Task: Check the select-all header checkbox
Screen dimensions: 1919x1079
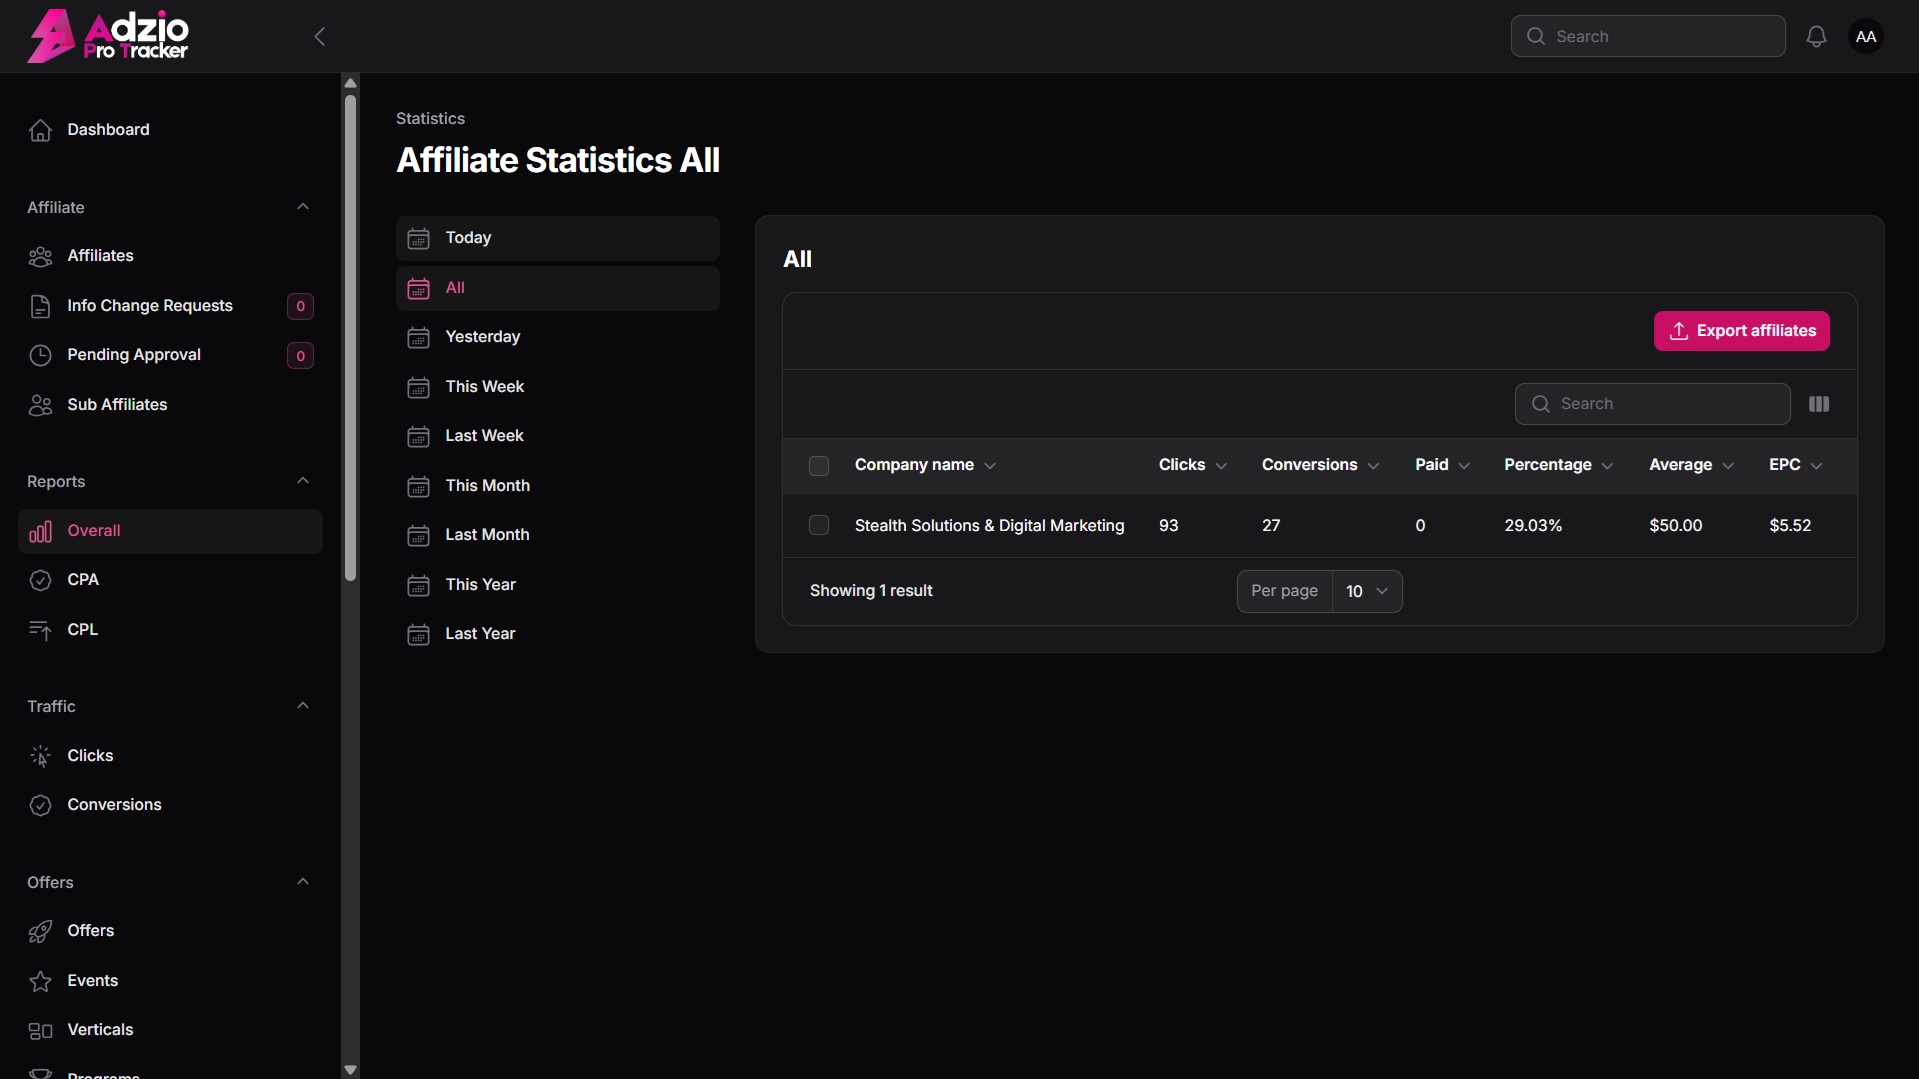Action: (x=819, y=466)
